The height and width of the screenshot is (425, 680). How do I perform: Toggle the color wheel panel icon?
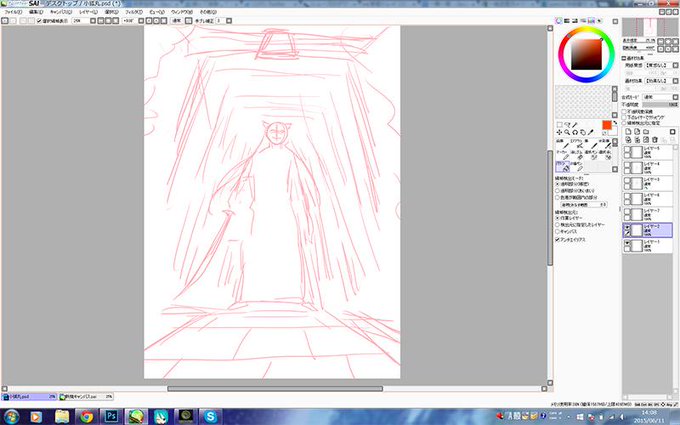coord(559,21)
